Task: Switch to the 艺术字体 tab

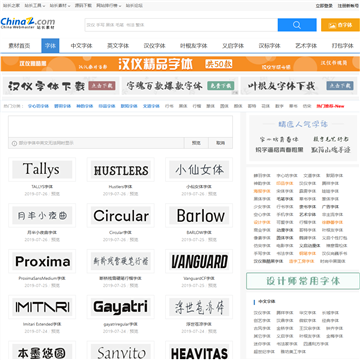Action: coord(306,46)
